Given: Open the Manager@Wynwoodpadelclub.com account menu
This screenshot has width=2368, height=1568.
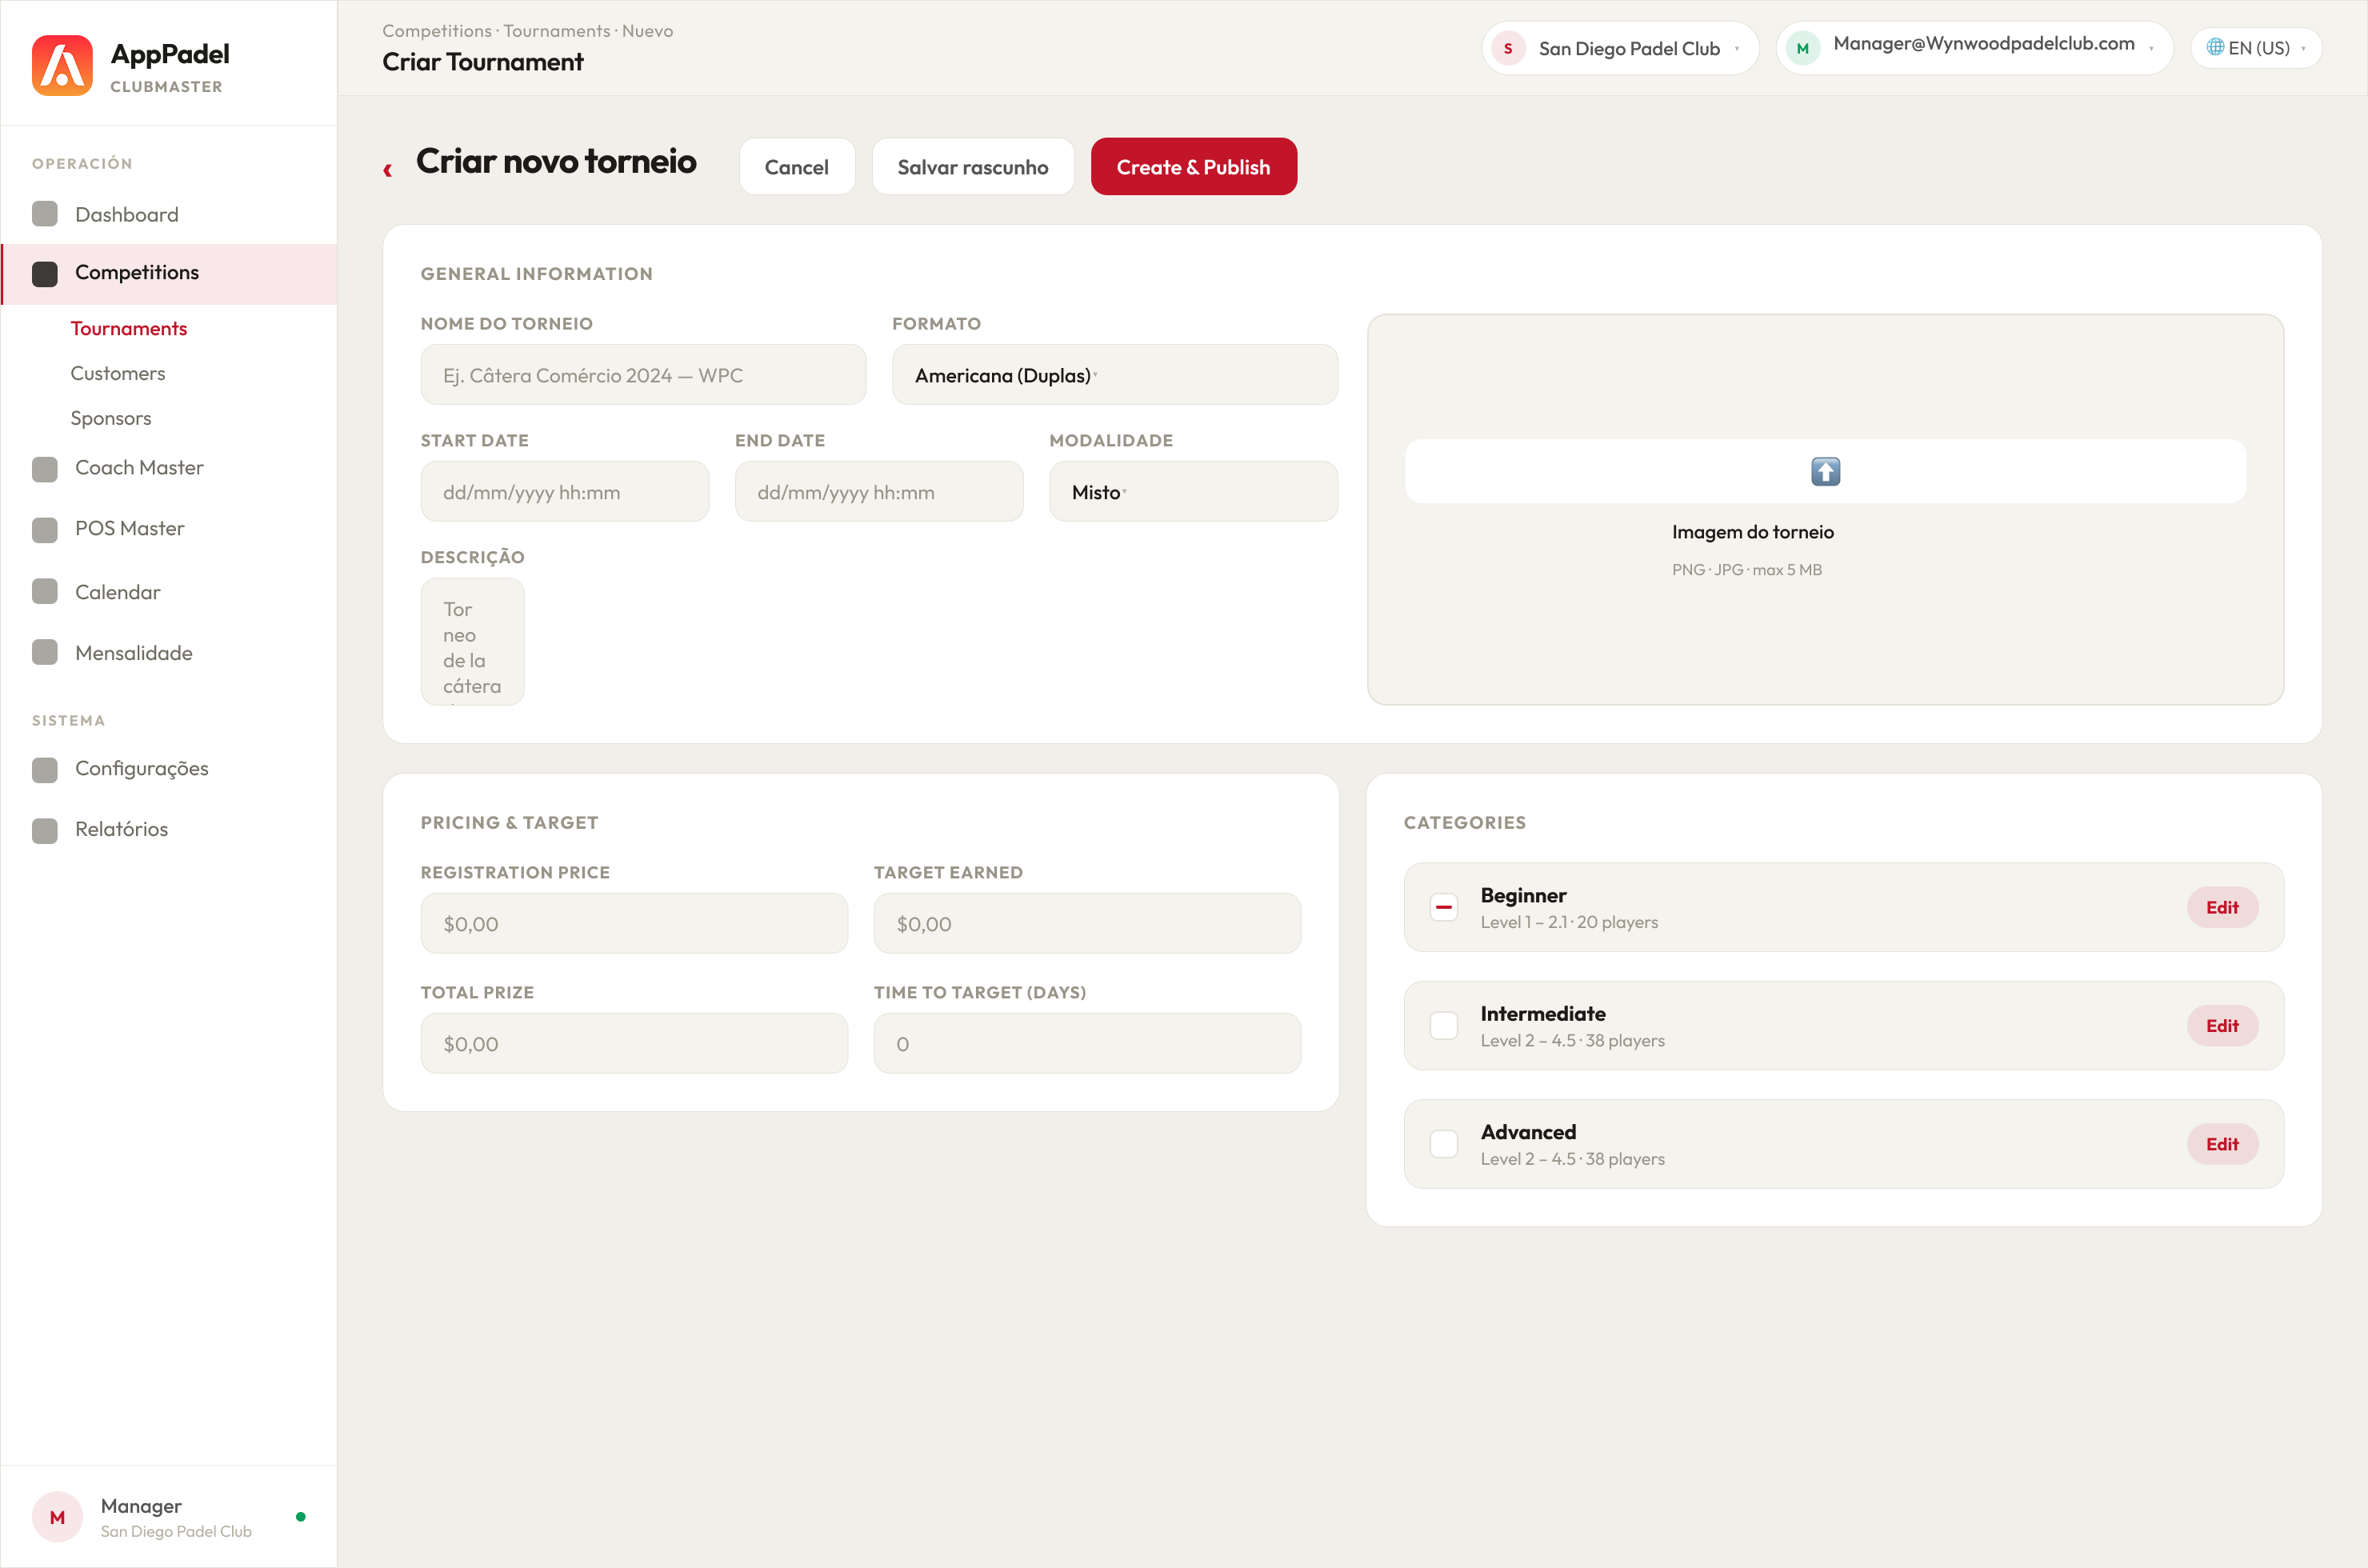Looking at the screenshot, I should click(x=1974, y=48).
